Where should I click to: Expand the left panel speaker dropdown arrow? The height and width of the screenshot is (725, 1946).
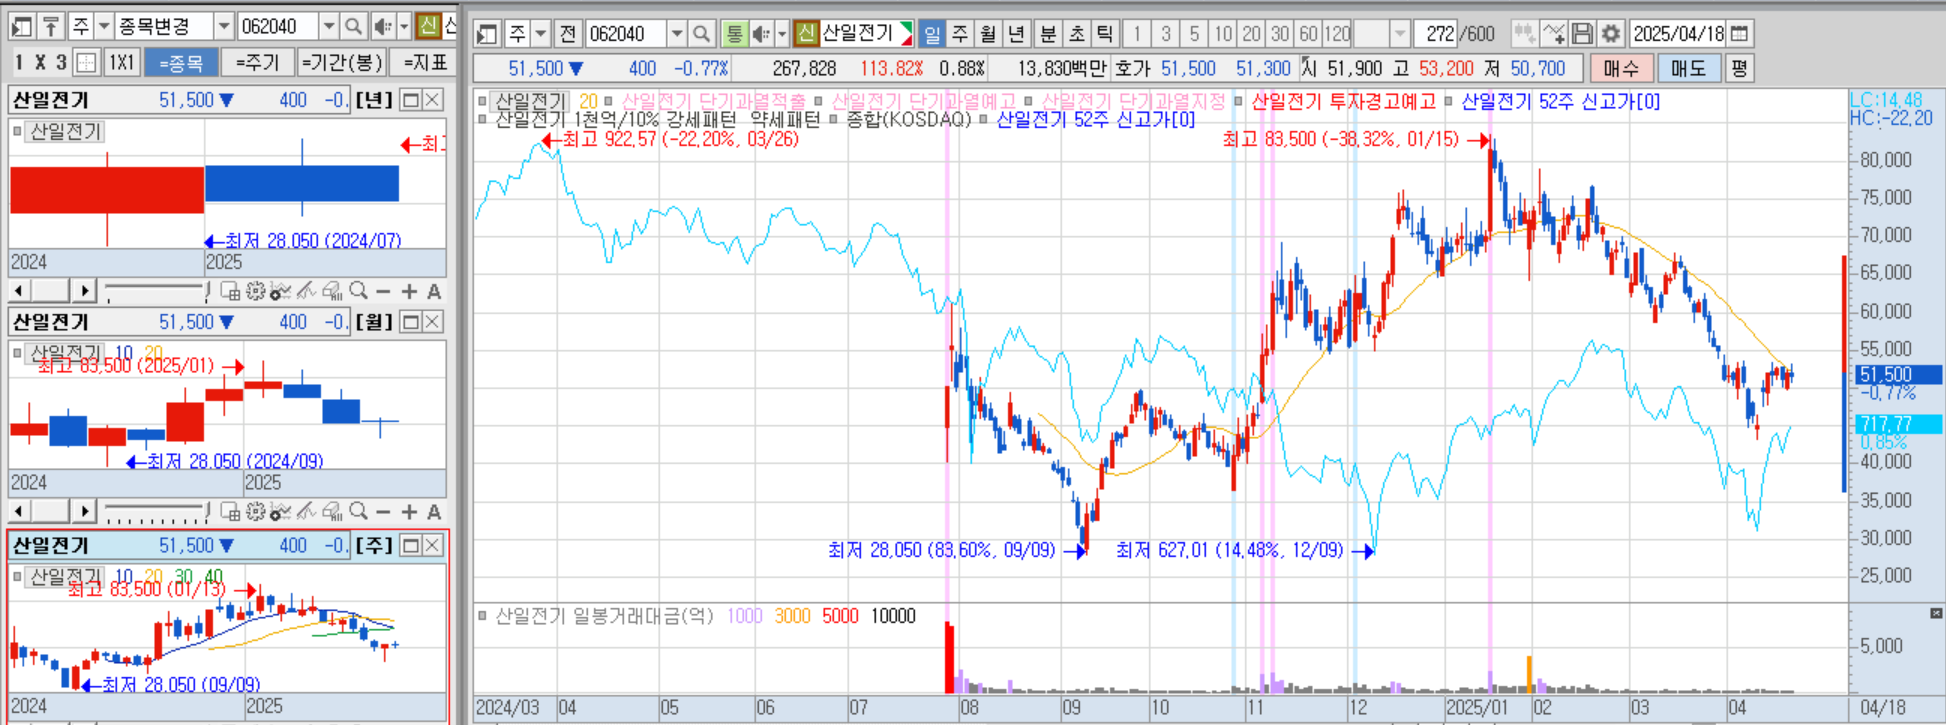pos(404,26)
